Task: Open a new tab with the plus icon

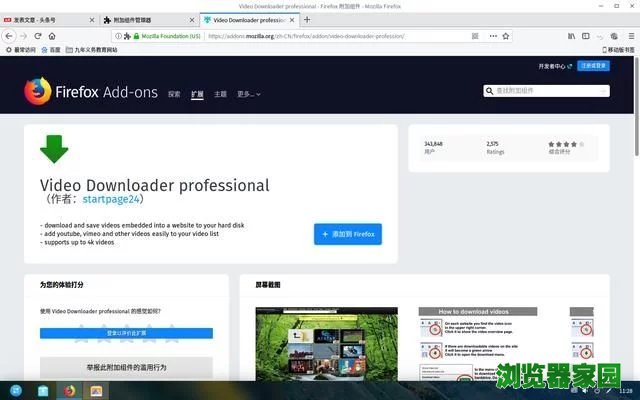Action: [307, 19]
